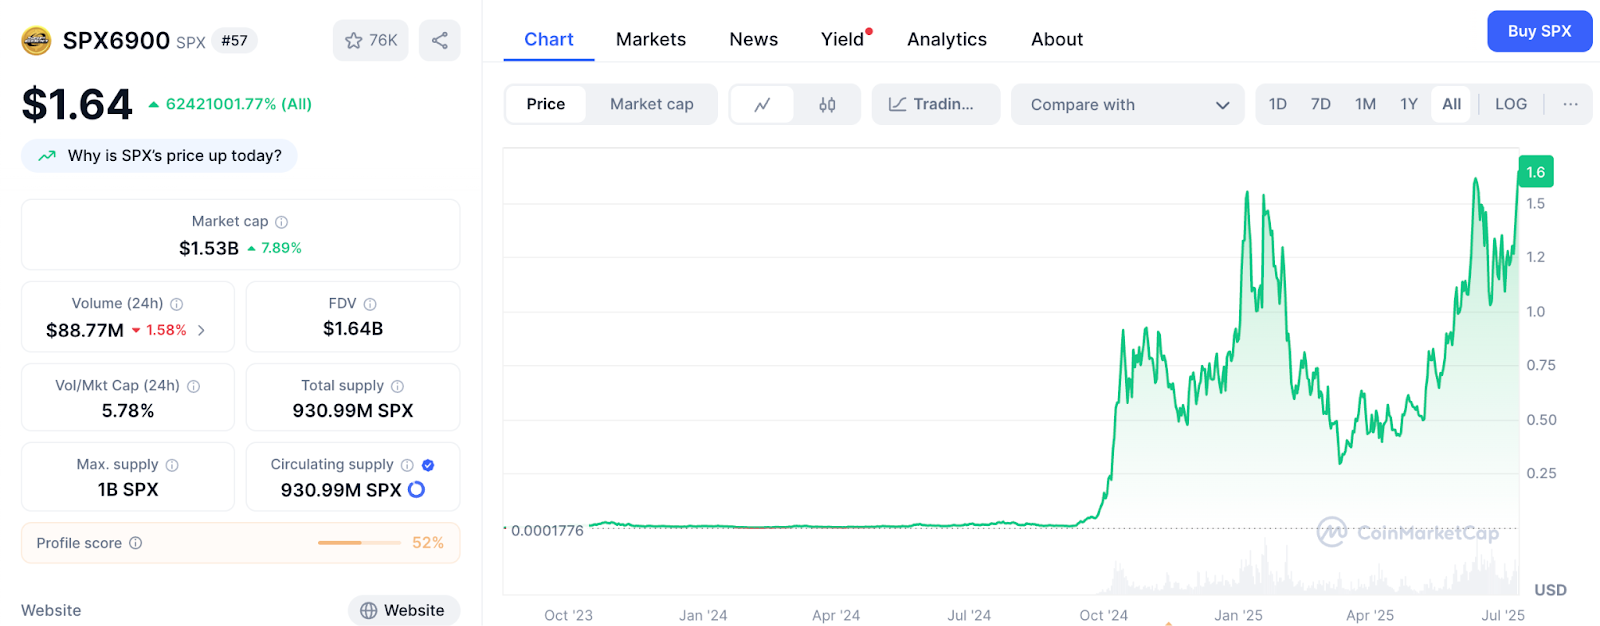Open FDV info icon

[x=370, y=304]
